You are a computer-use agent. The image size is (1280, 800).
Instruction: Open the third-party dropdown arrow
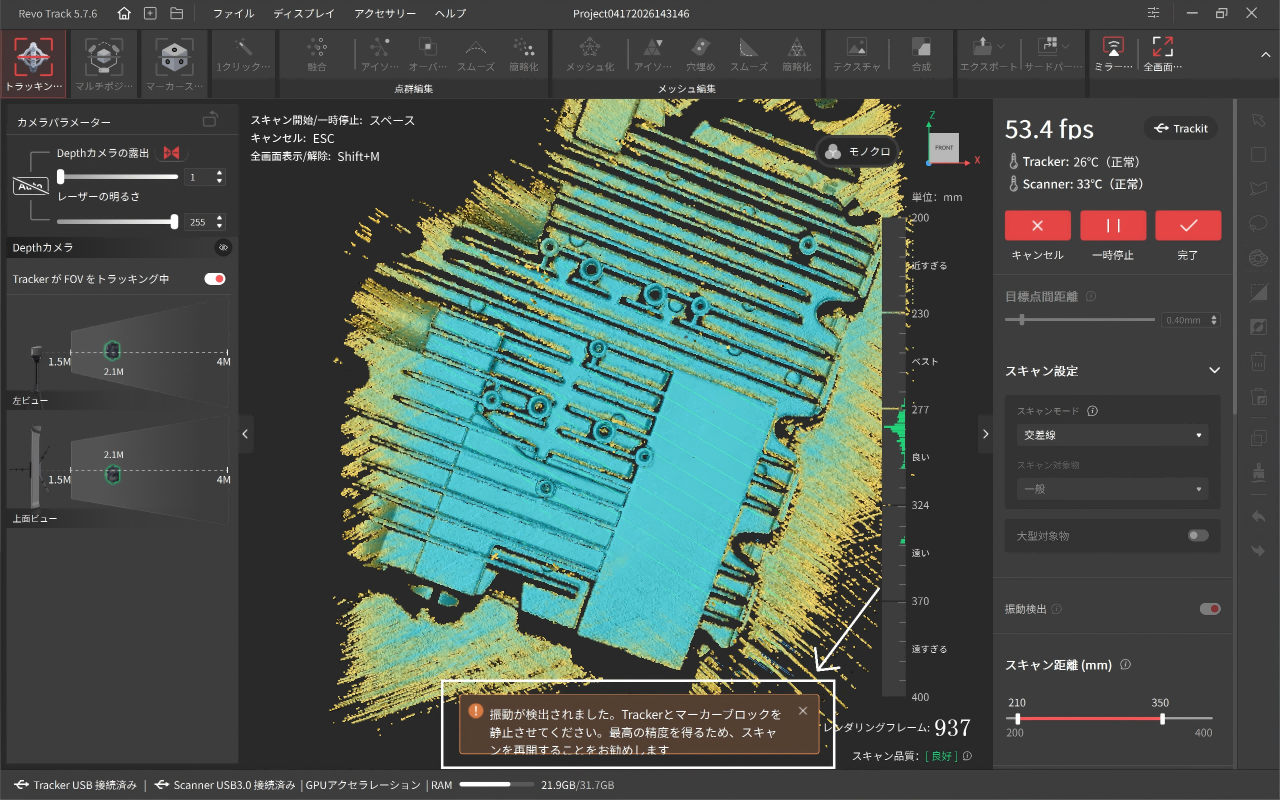1066,46
